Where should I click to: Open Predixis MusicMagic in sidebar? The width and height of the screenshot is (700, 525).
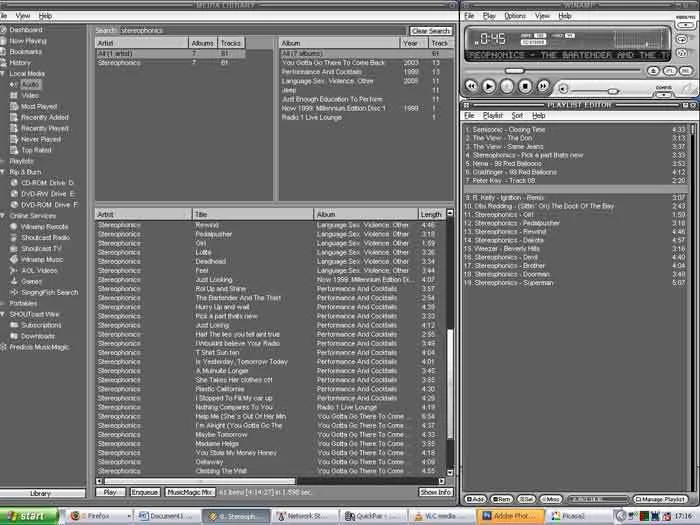[x=39, y=347]
